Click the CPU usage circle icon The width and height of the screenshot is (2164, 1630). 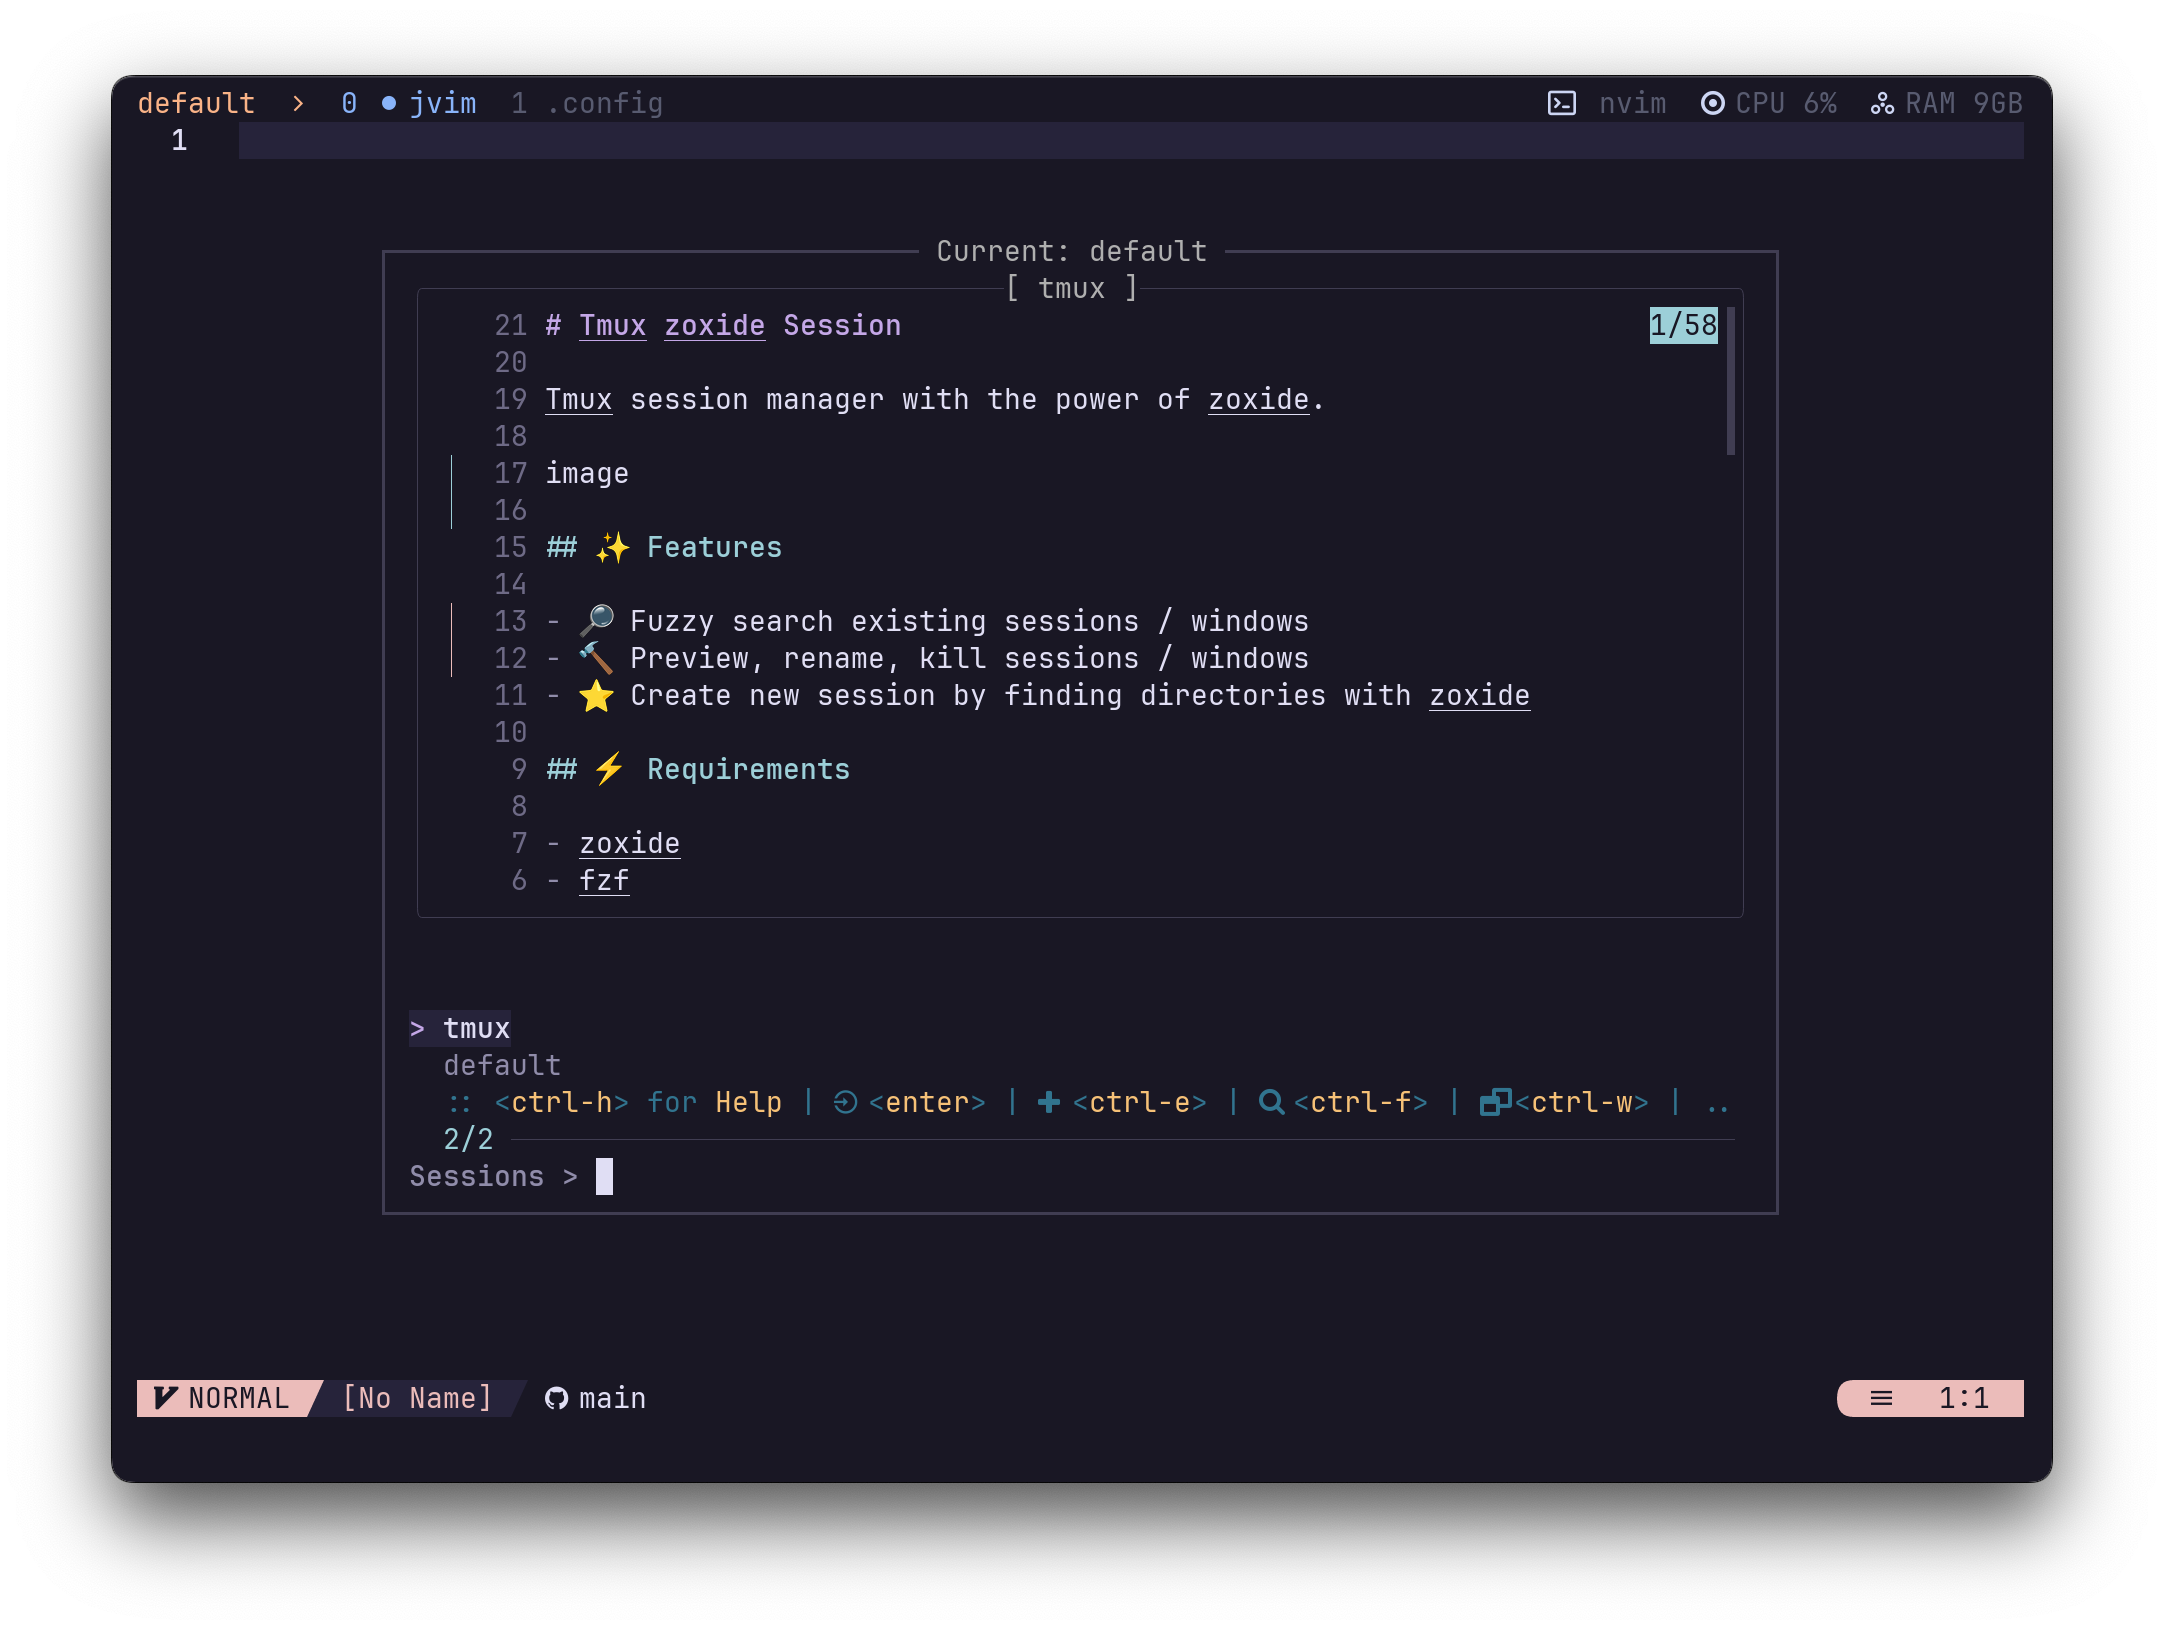tap(1712, 103)
